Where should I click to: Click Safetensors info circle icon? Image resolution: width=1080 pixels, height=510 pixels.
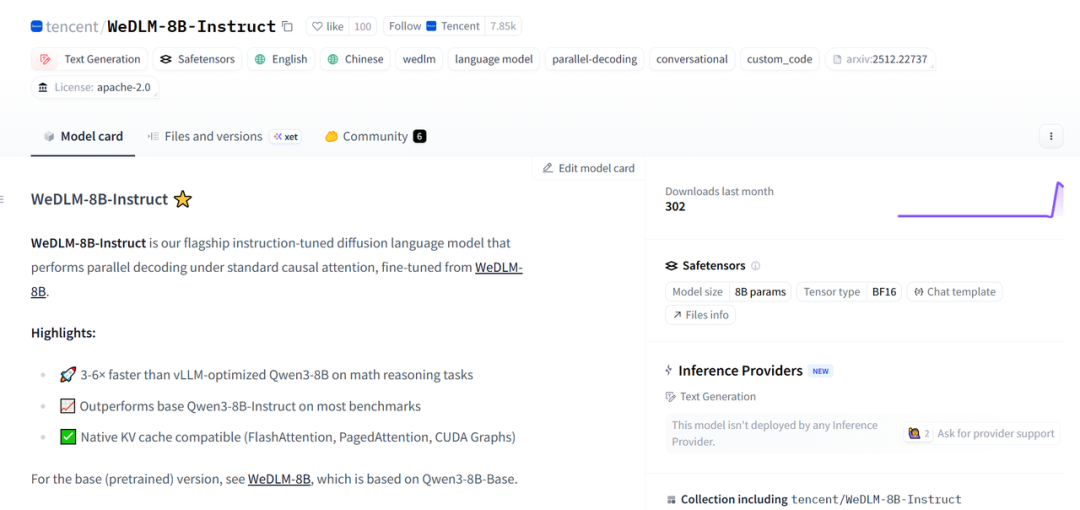[756, 266]
